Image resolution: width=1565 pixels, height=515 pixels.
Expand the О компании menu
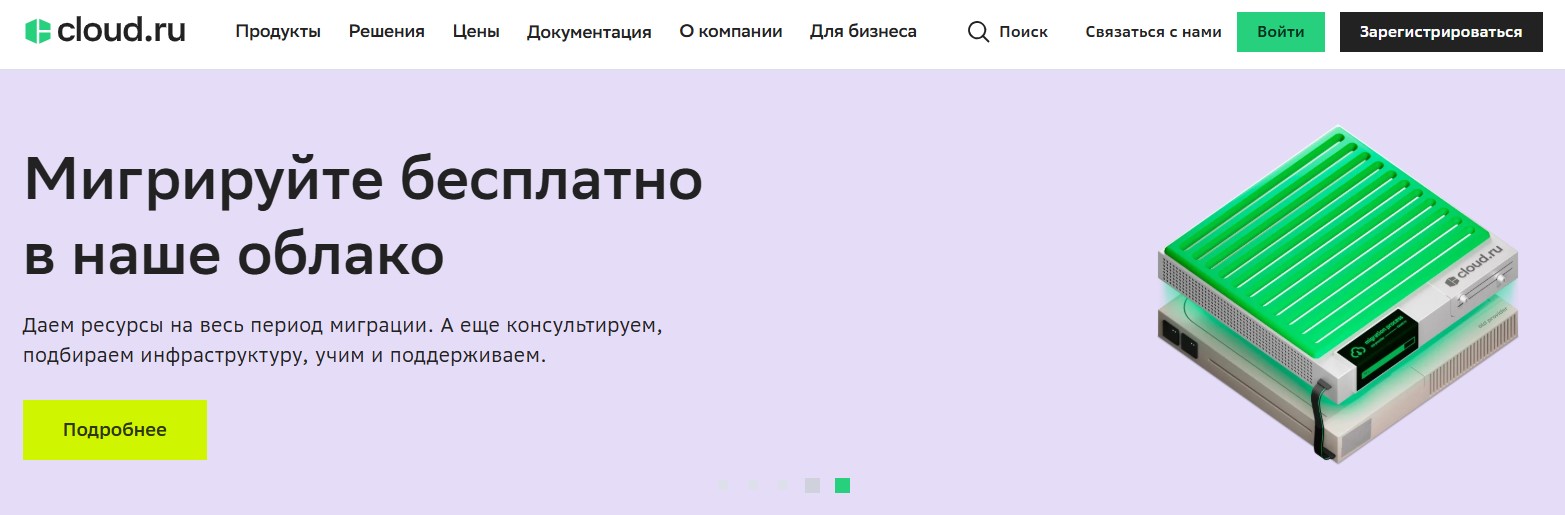click(x=730, y=32)
